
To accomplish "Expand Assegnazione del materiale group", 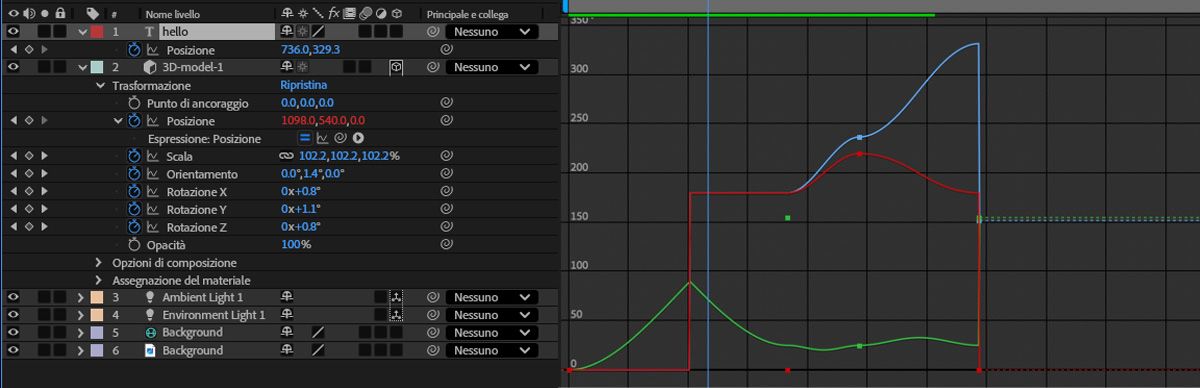I will pos(99,281).
